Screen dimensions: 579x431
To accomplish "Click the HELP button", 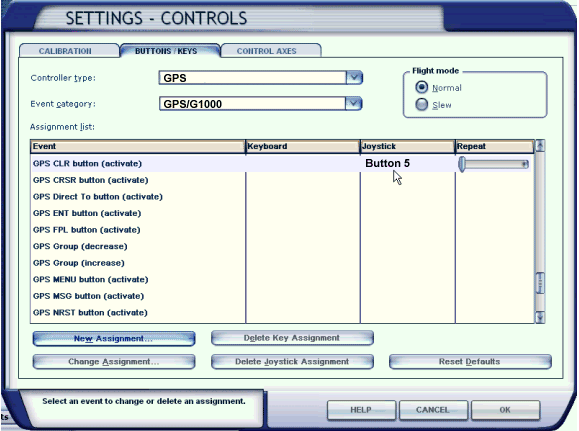I will click(x=361, y=410).
